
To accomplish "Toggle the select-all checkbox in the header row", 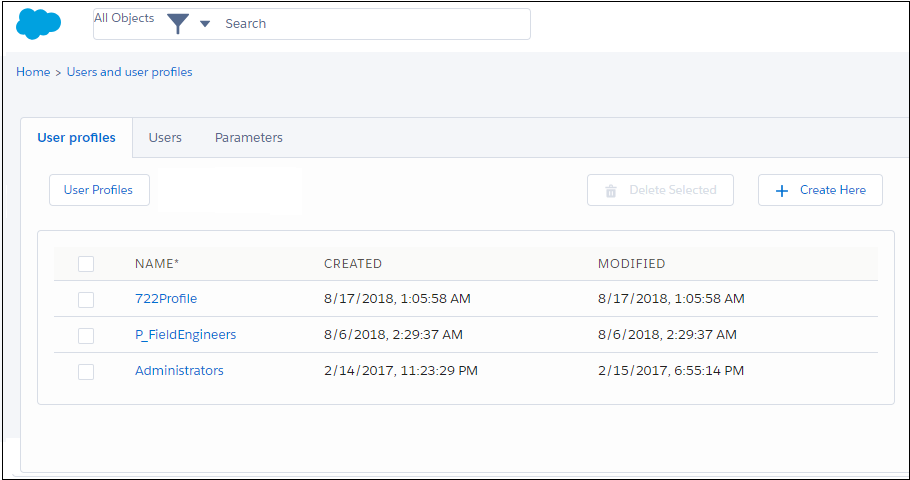I will tap(86, 264).
